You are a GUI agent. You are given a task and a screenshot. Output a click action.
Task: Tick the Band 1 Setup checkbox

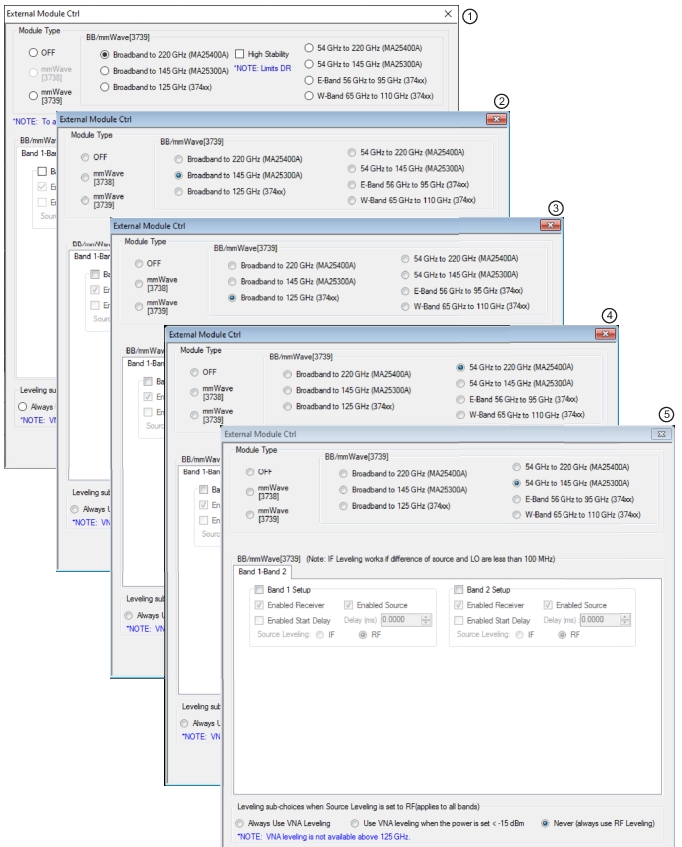tap(259, 590)
